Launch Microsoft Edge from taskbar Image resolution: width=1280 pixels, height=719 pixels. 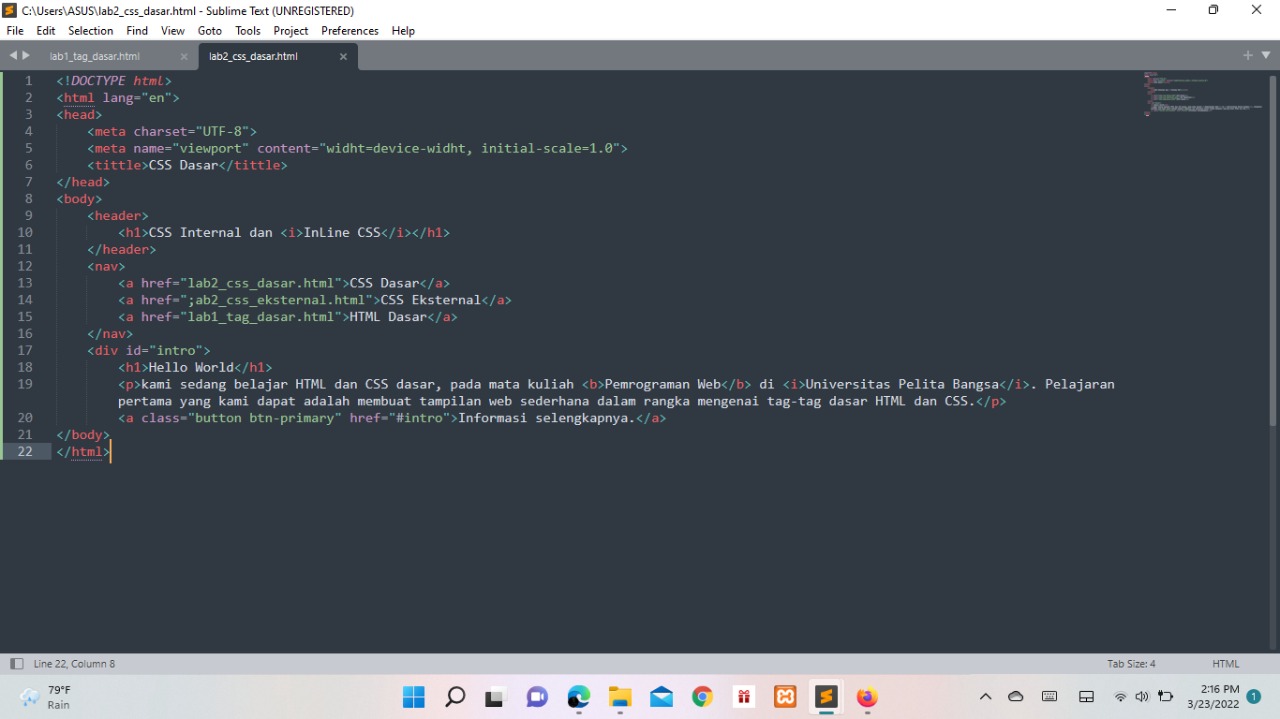click(x=578, y=697)
